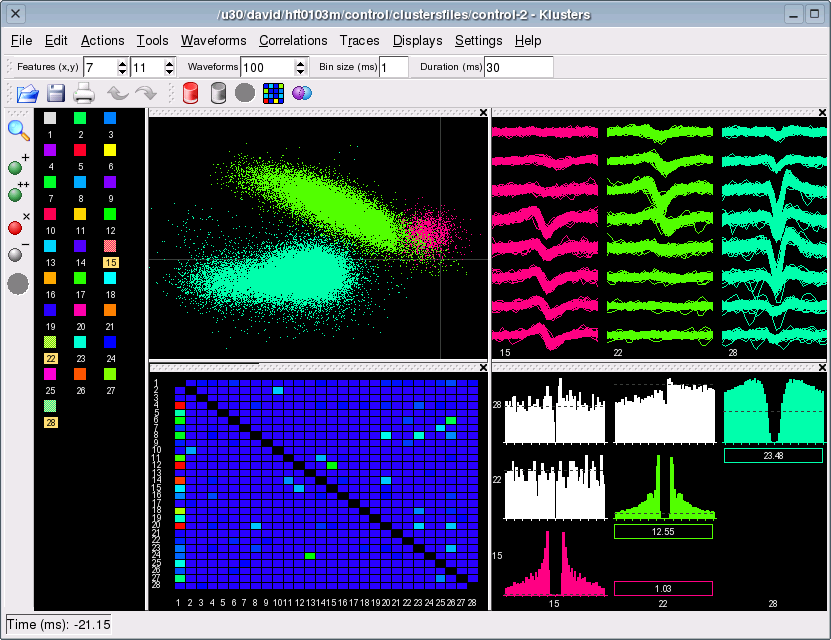Open the Tools menu
The image size is (831, 640).
[152, 41]
